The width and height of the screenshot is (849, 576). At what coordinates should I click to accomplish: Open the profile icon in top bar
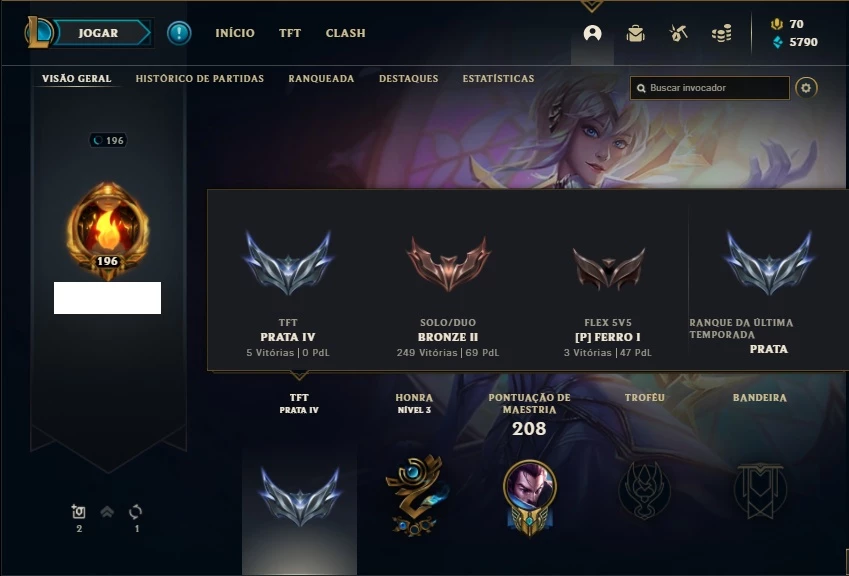tap(592, 34)
